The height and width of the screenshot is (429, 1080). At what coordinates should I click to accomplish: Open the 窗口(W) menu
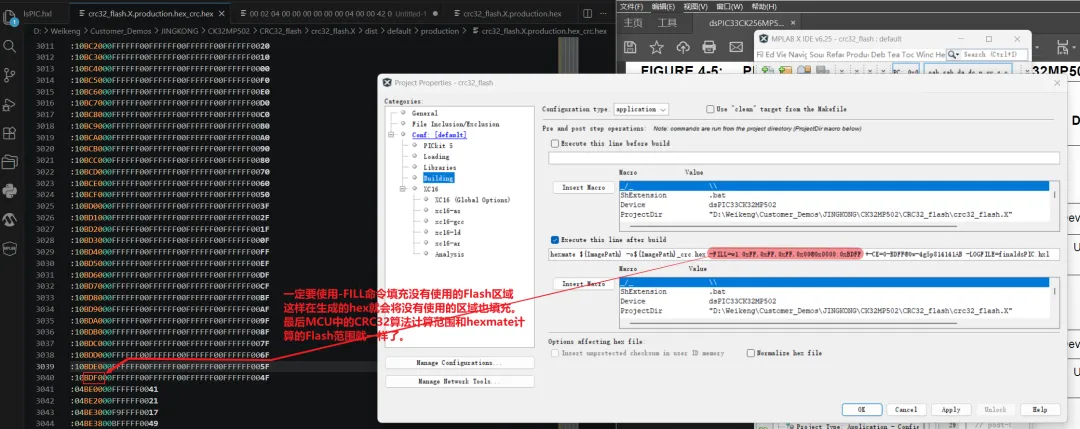729,6
